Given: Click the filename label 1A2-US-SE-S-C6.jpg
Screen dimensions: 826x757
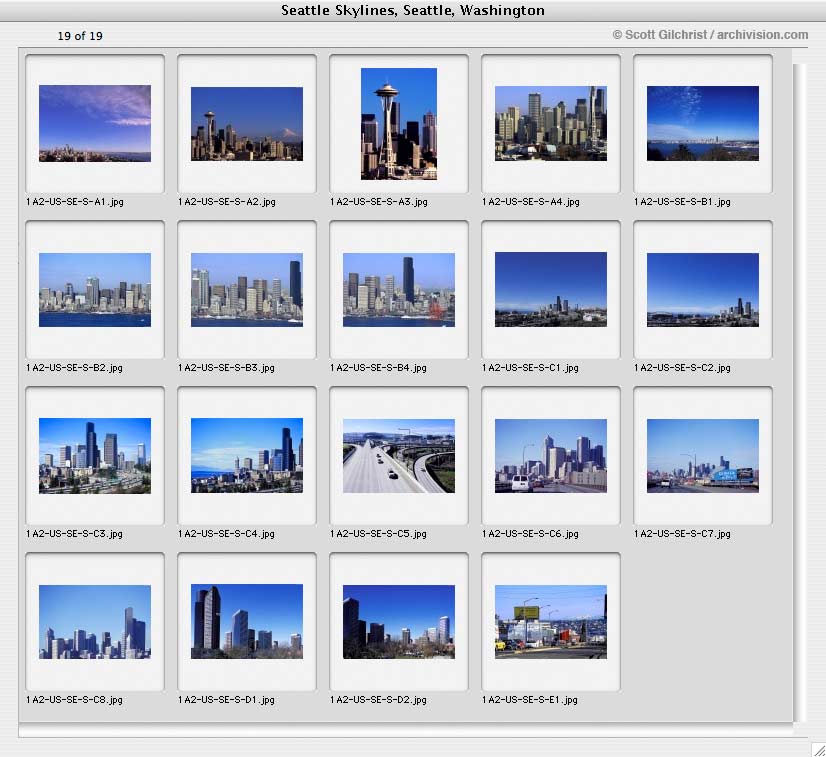Looking at the screenshot, I should coord(530,534).
